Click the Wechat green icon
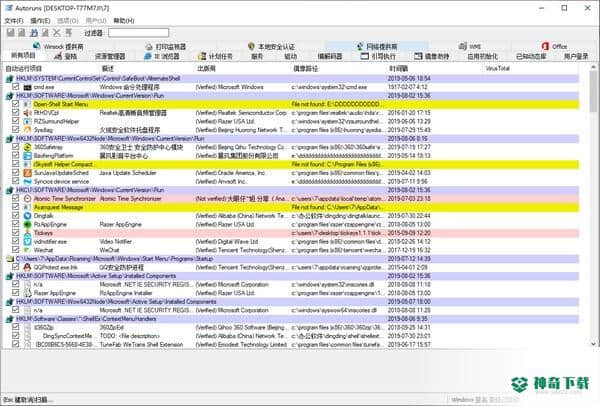The image size is (600, 406). coord(27,250)
